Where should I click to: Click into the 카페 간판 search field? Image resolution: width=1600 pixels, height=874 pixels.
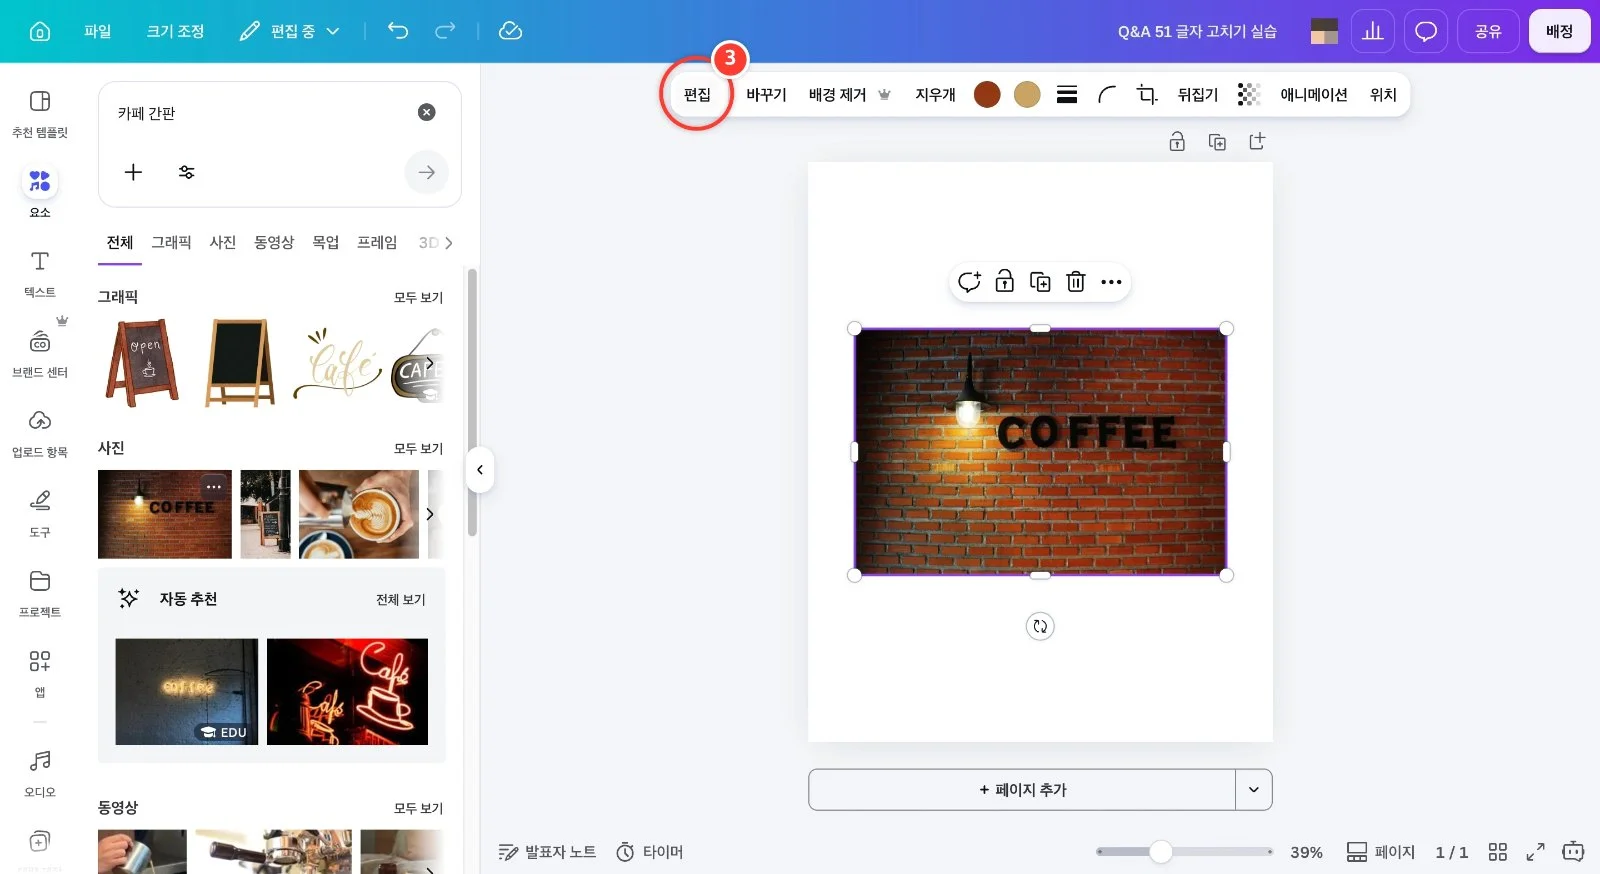(260, 113)
